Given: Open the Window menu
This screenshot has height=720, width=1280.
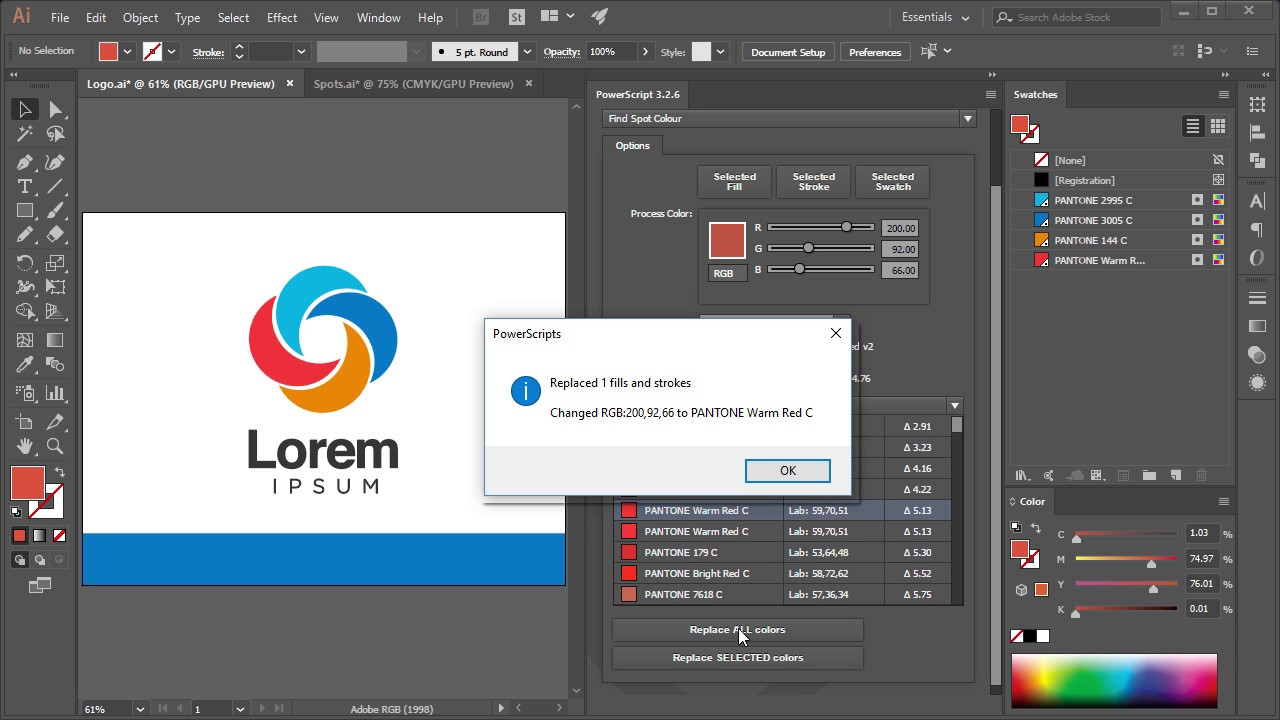Looking at the screenshot, I should [x=379, y=17].
